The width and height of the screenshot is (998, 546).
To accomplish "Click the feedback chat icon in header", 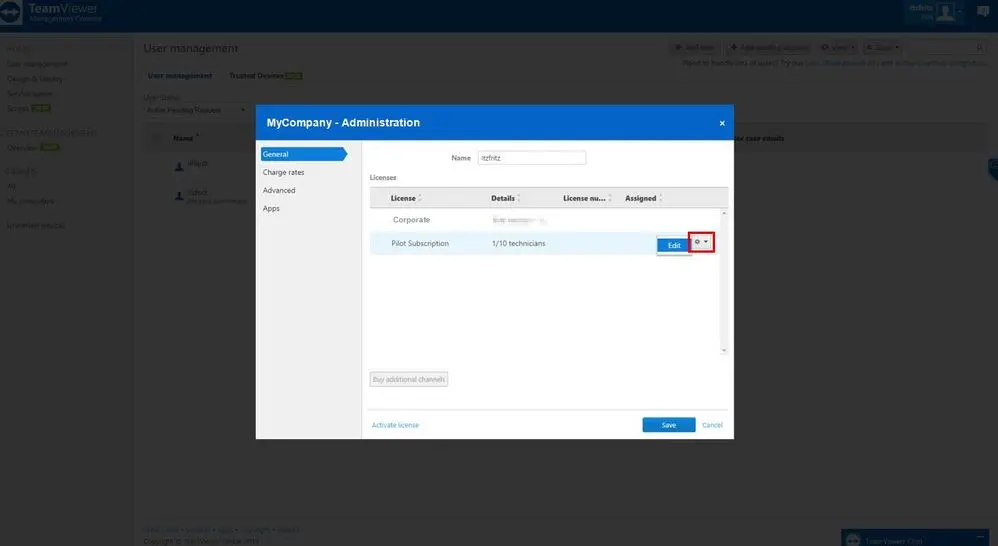I will 983,11.
